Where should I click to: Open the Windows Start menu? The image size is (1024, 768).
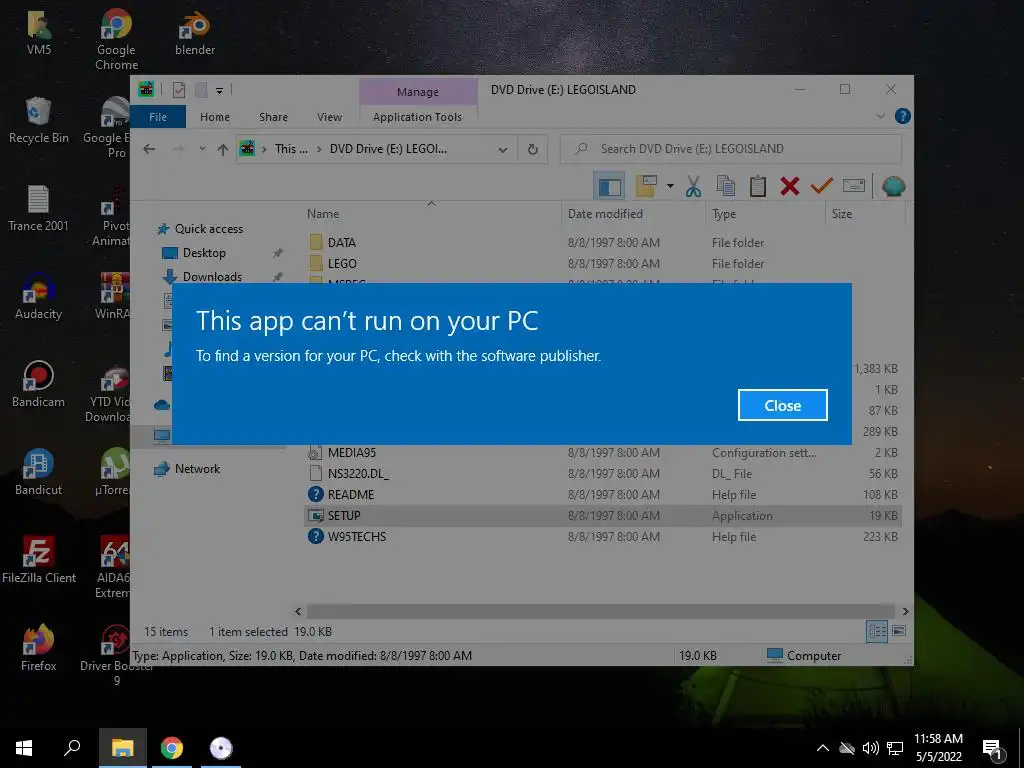[x=24, y=748]
